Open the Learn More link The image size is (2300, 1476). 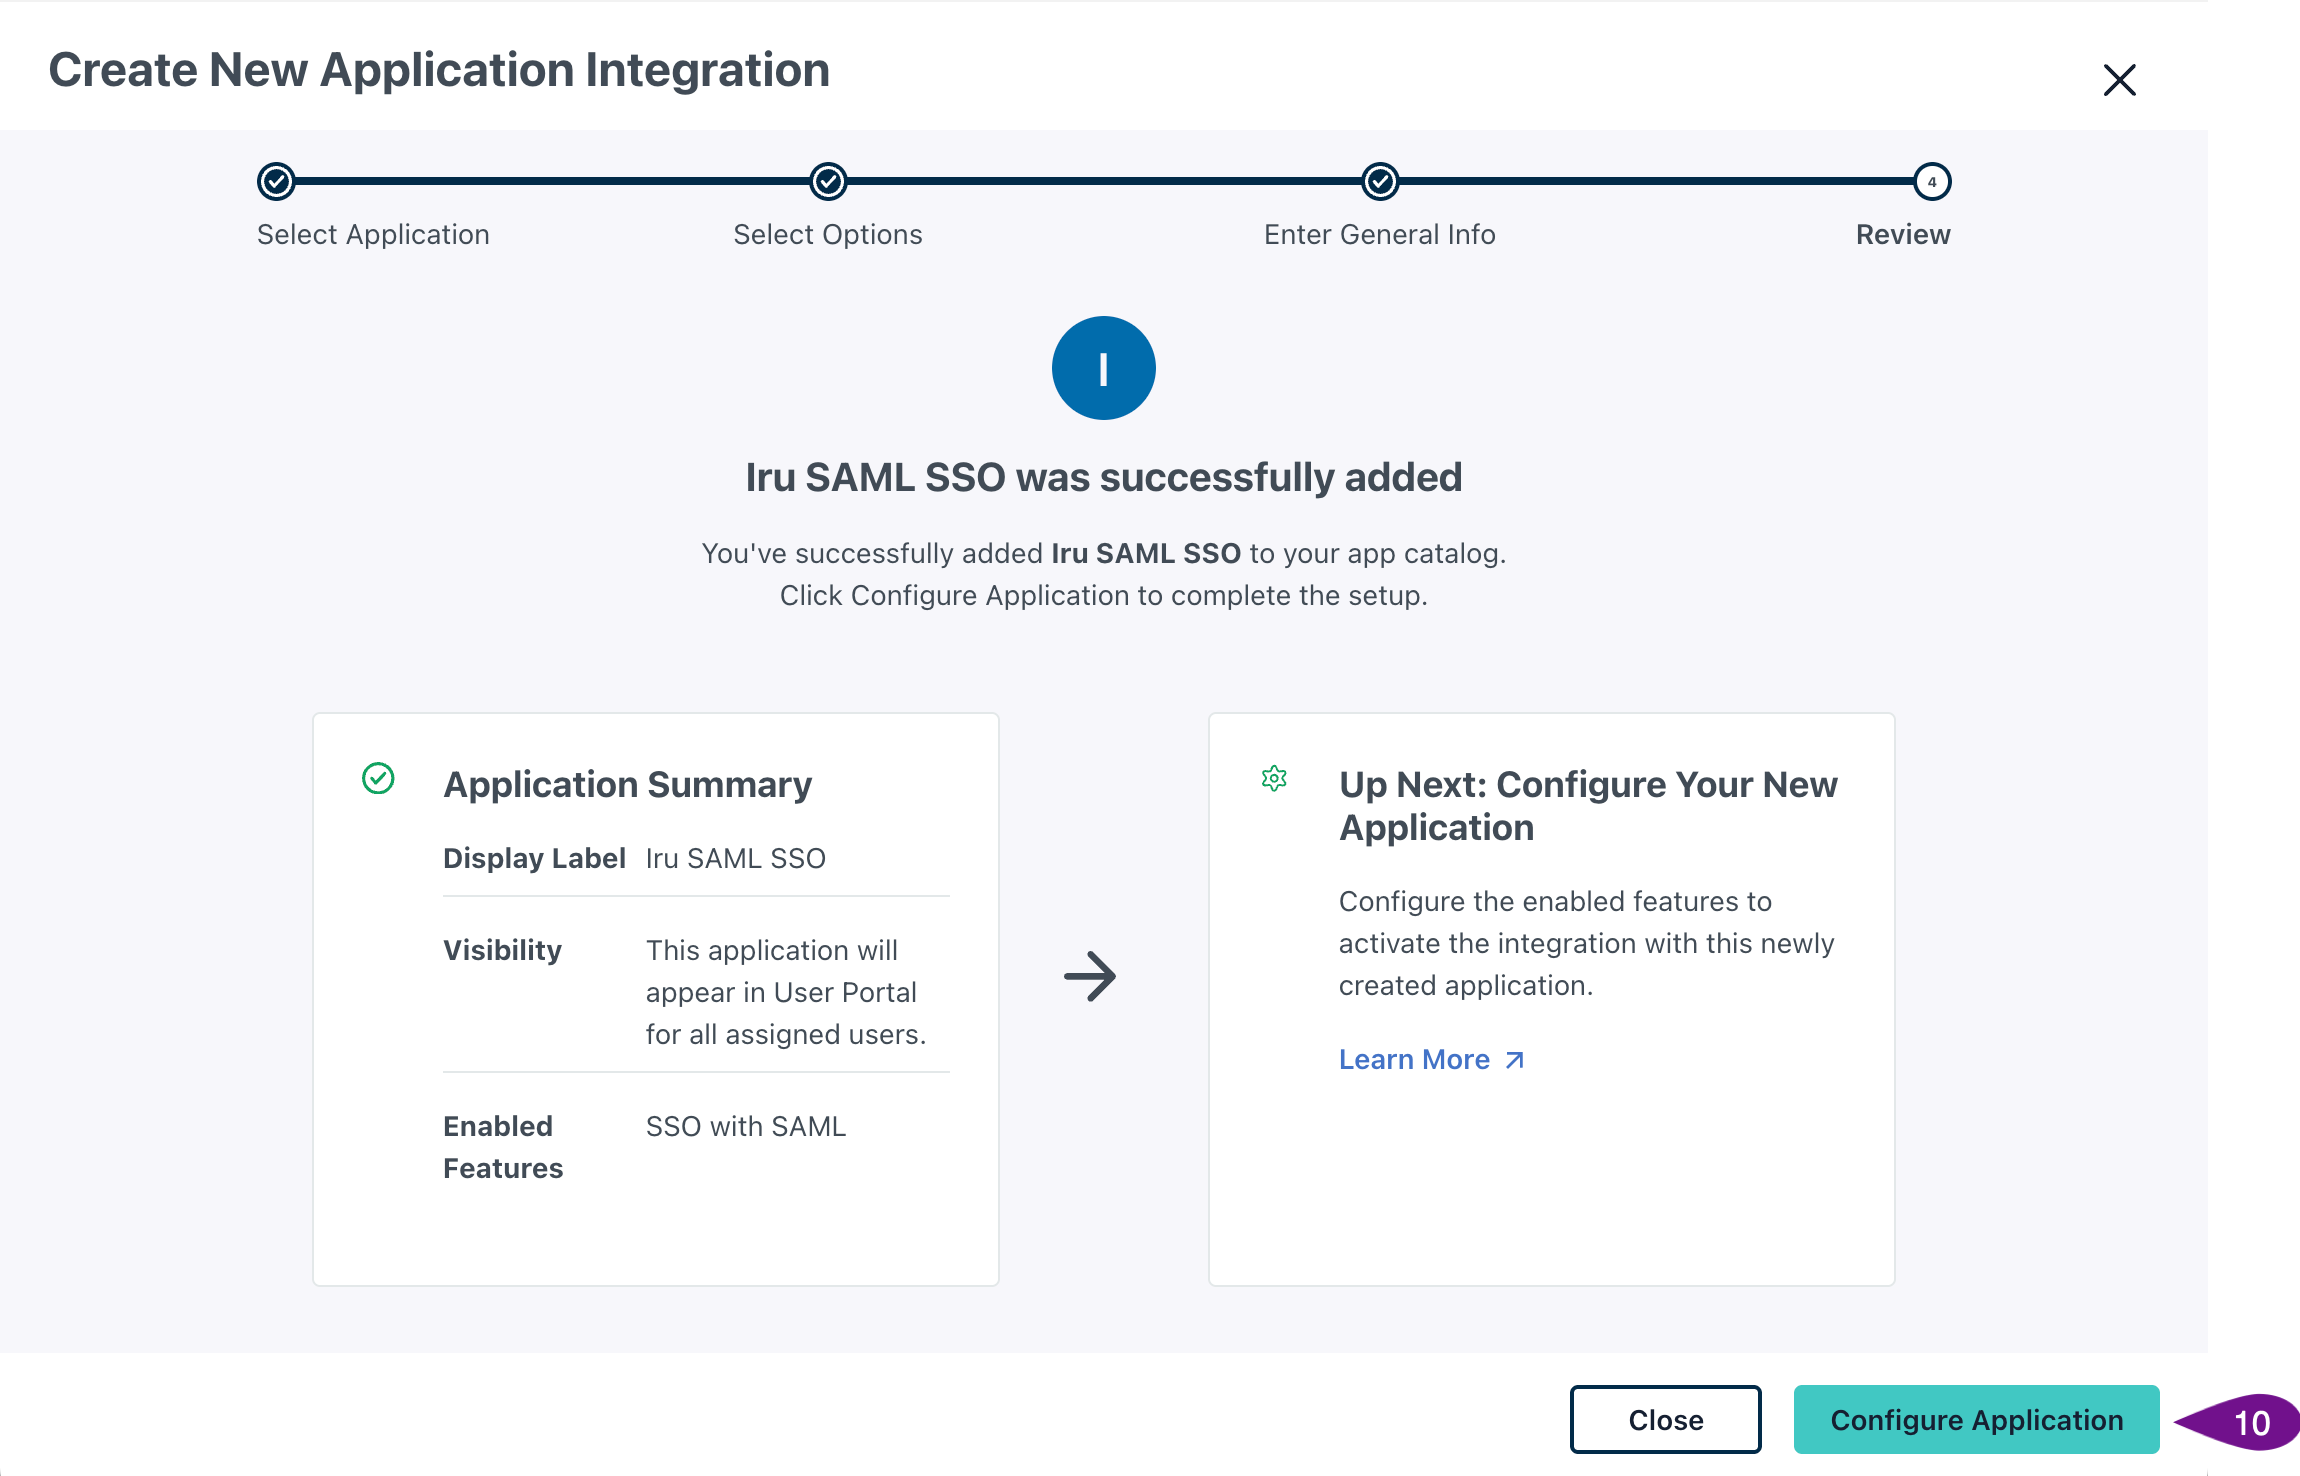1432,1059
